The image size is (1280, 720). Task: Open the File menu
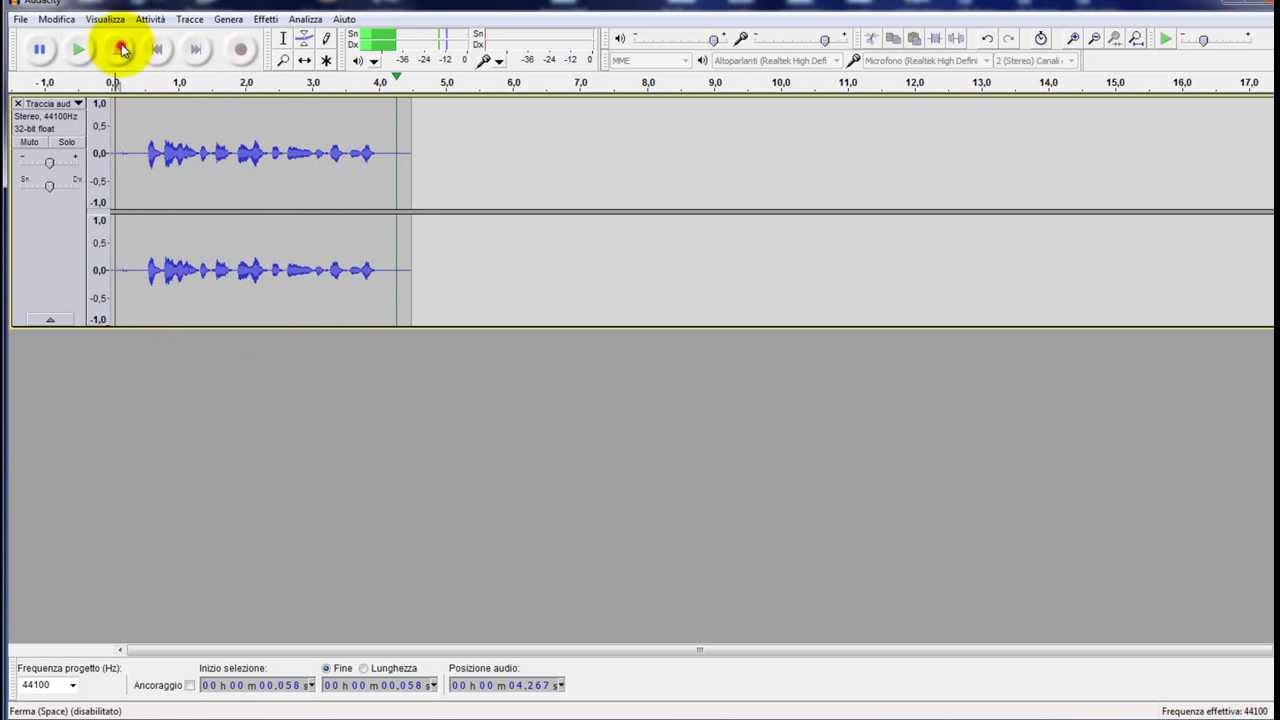20,19
